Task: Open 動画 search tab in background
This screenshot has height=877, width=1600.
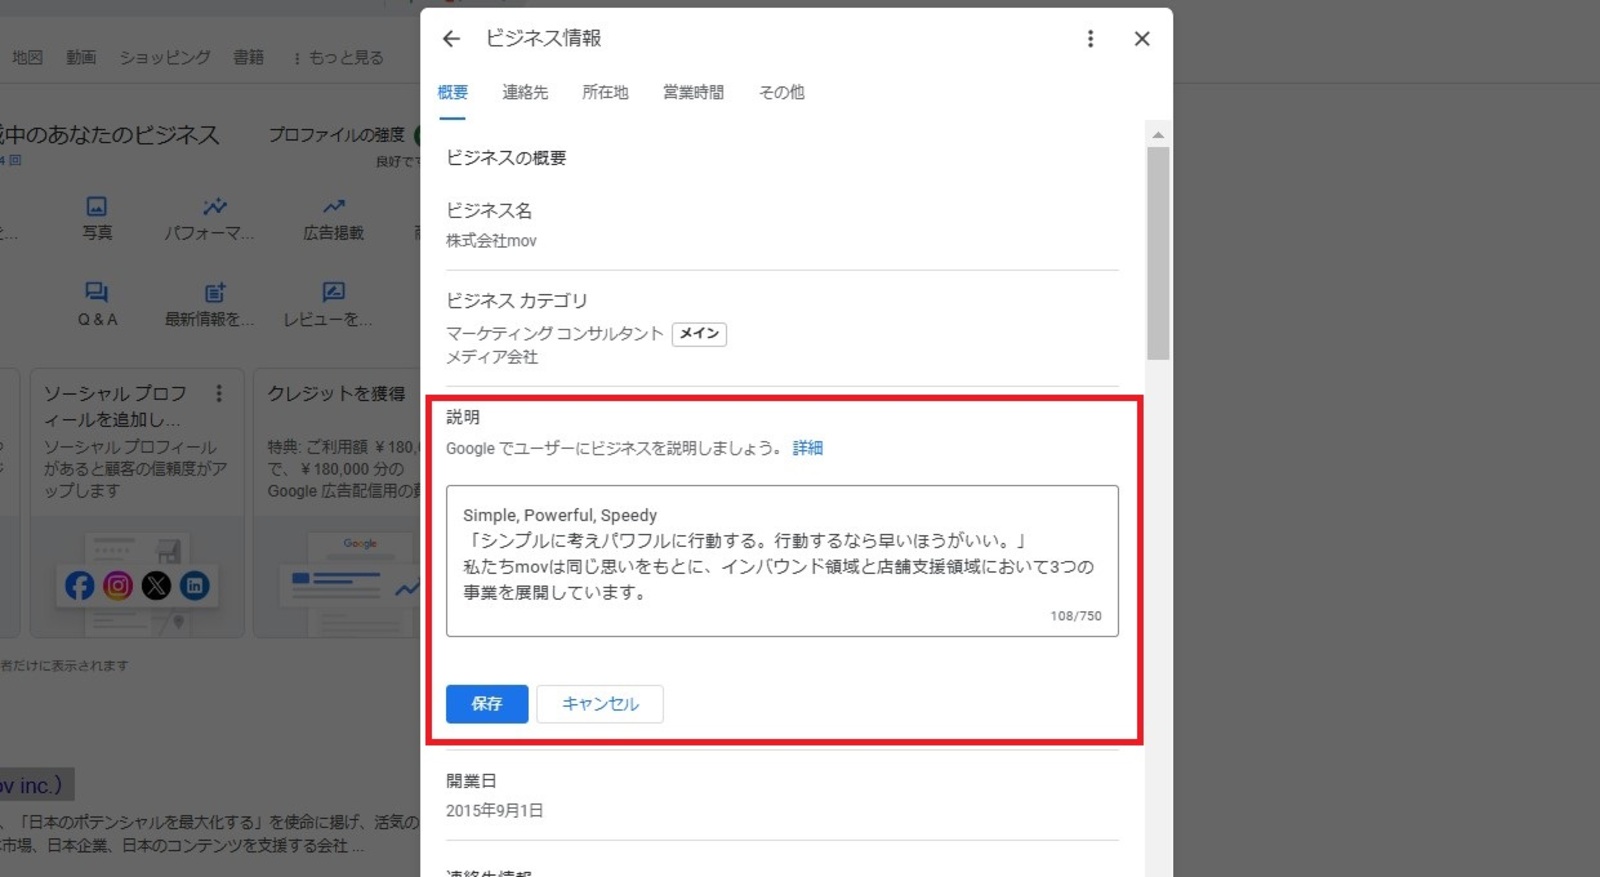Action: tap(81, 57)
